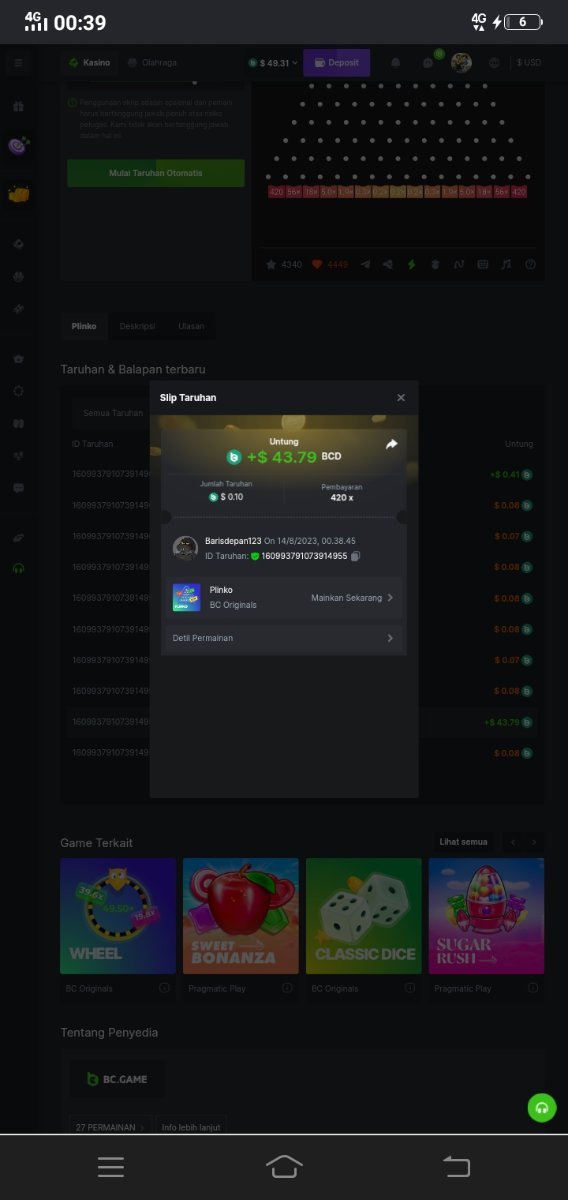Open the balance $49.31 dropdown
Screen dimensions: 568x1200
tap(273, 63)
